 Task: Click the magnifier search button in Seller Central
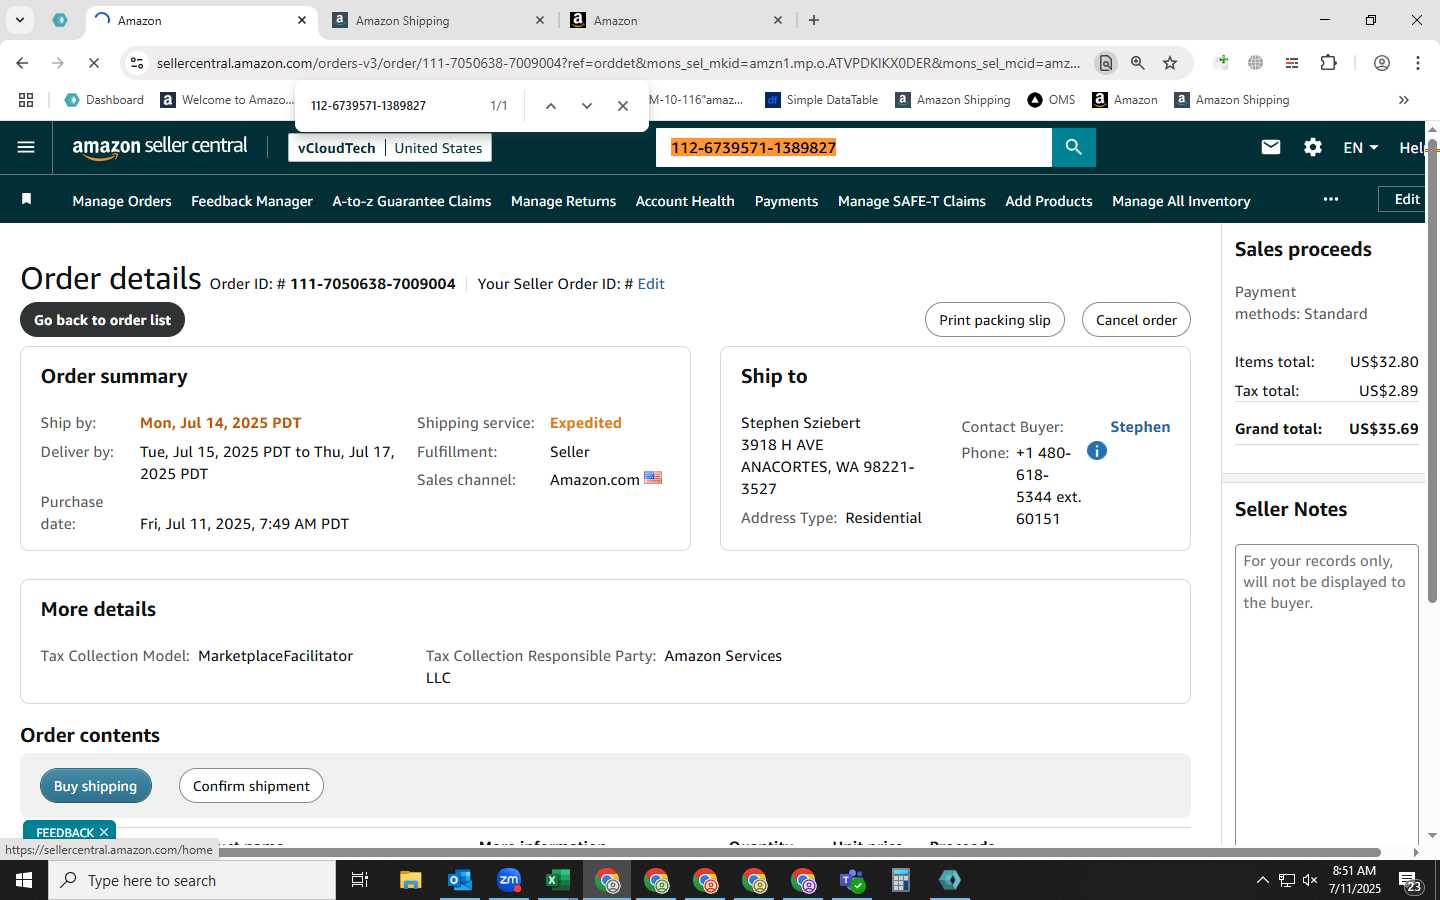click(1073, 147)
